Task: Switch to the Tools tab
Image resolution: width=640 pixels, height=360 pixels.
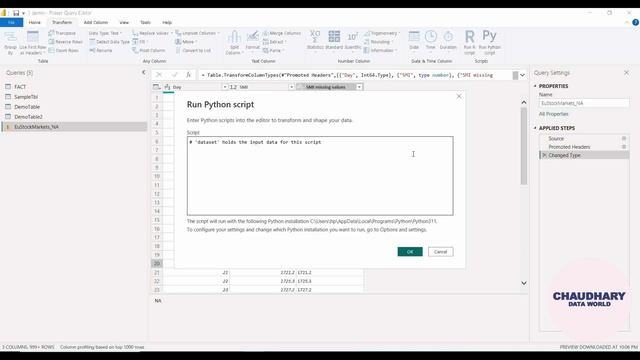Action: (145, 22)
